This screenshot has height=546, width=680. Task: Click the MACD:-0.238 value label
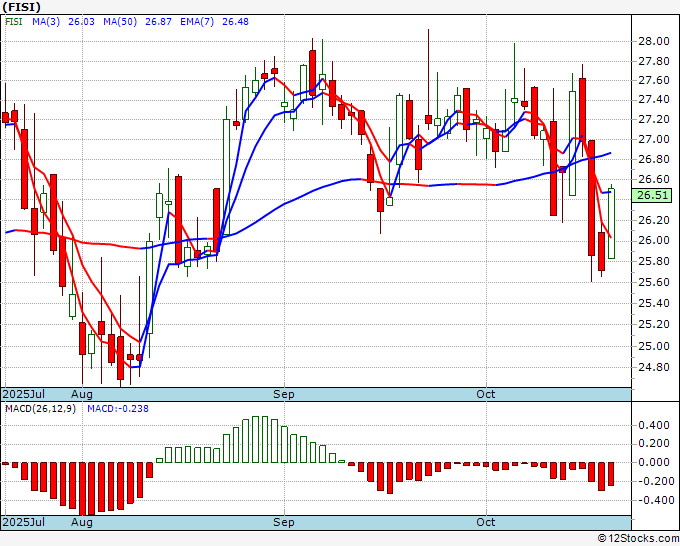tap(118, 409)
